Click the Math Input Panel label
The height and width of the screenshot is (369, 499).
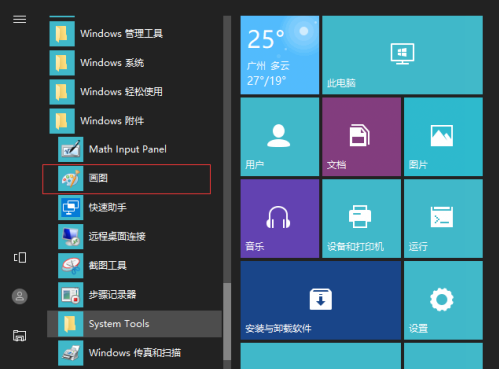point(128,149)
